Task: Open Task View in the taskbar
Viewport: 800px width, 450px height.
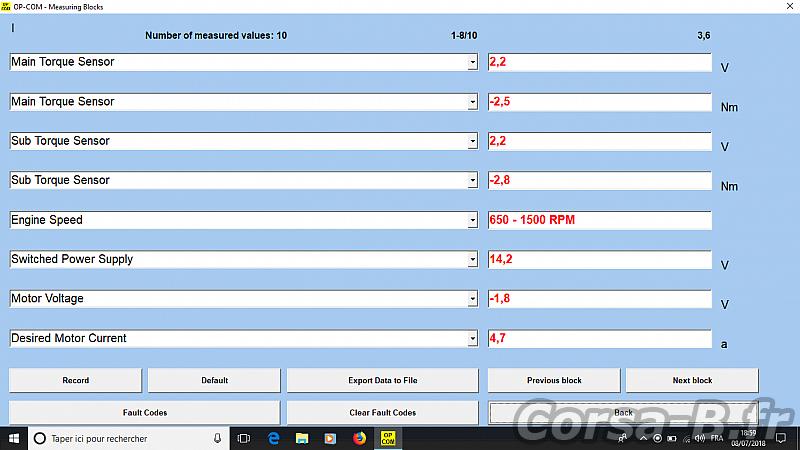Action: pyautogui.click(x=244, y=438)
